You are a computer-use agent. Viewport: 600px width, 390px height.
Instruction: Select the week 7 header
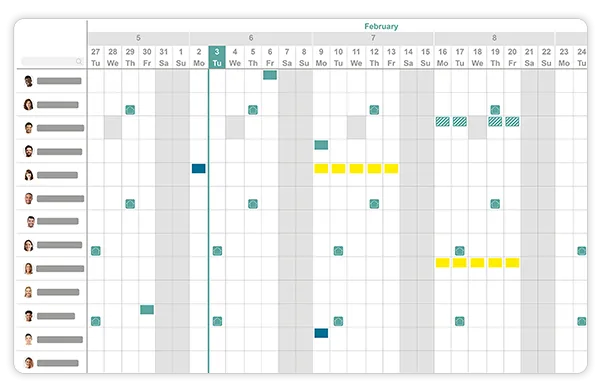coord(373,38)
